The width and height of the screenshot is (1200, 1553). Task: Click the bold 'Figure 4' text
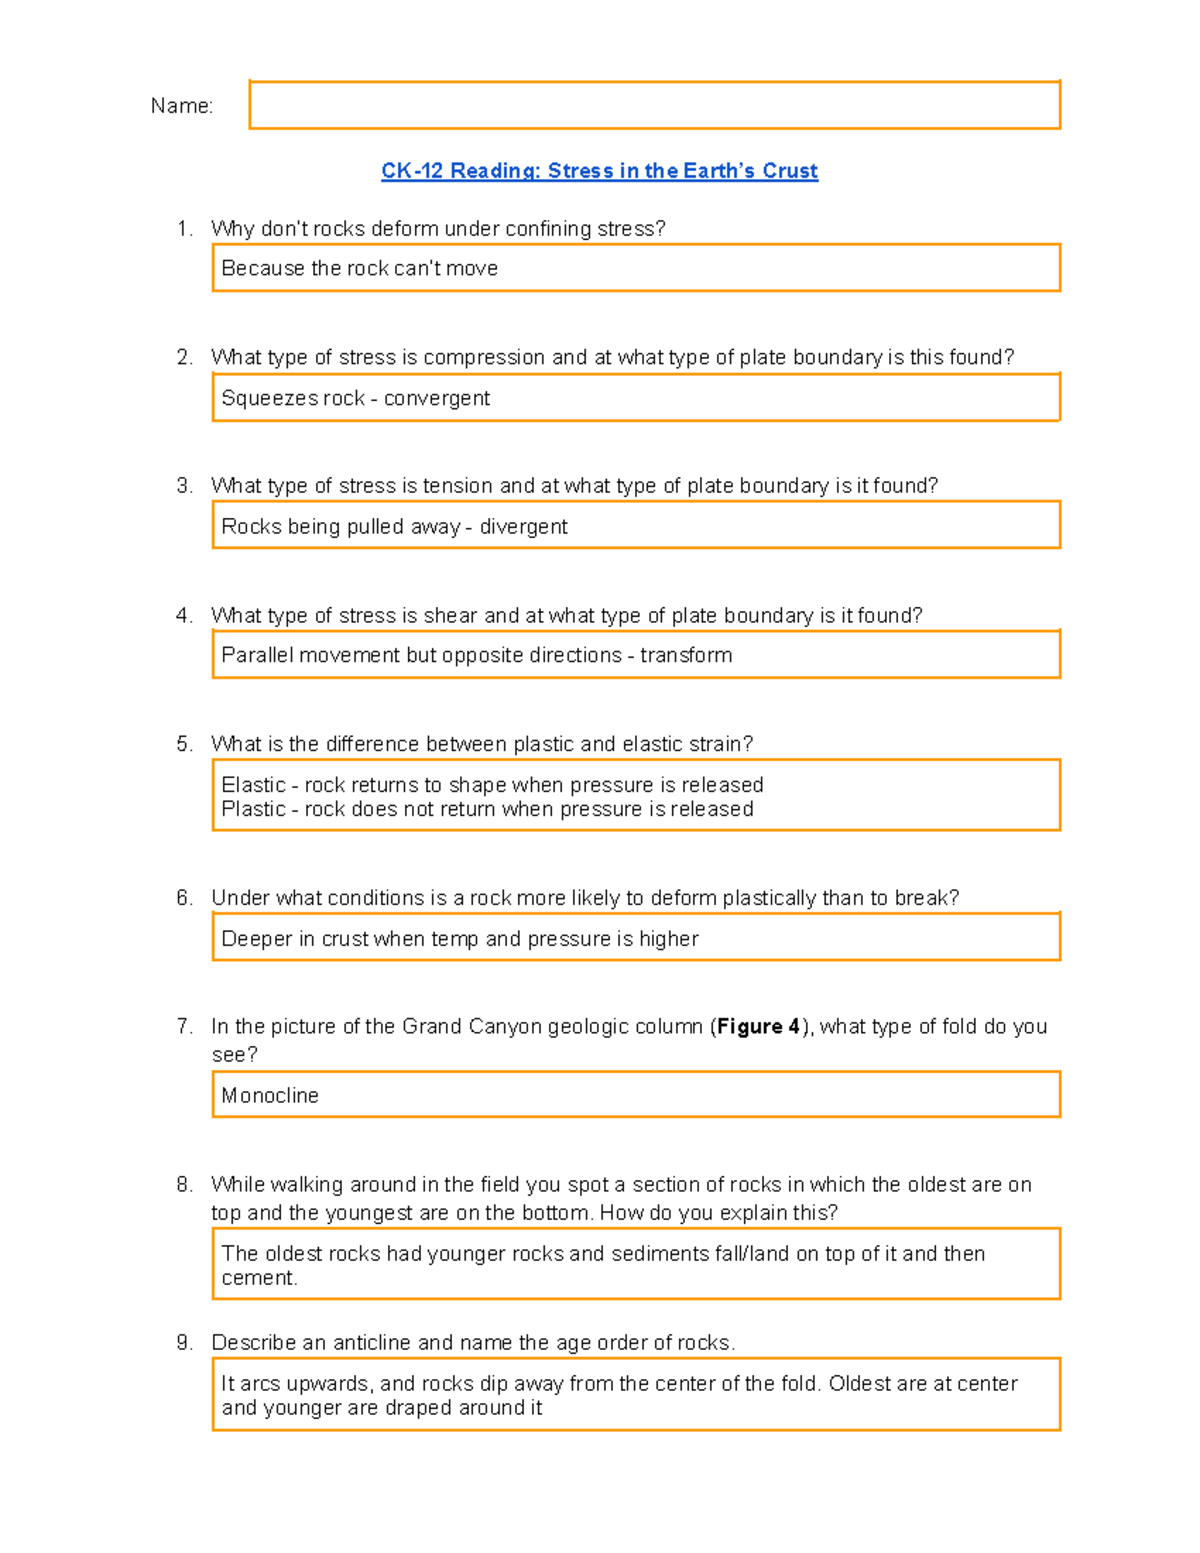coord(758,1027)
